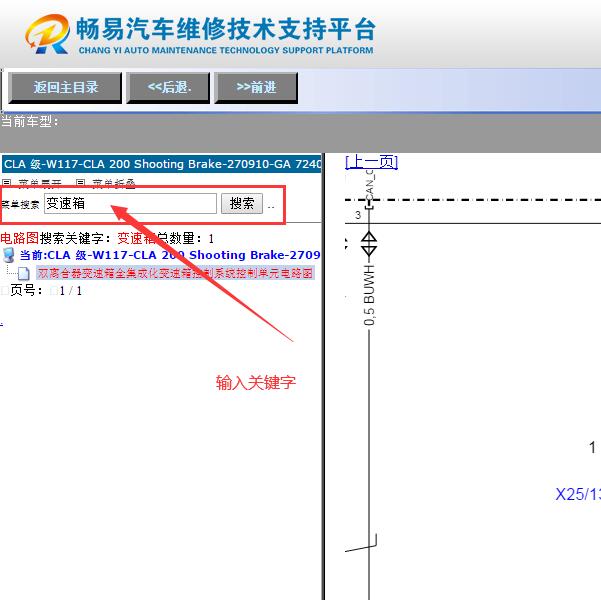Focus the 菜单搜索 input containing 变速箱

130,203
